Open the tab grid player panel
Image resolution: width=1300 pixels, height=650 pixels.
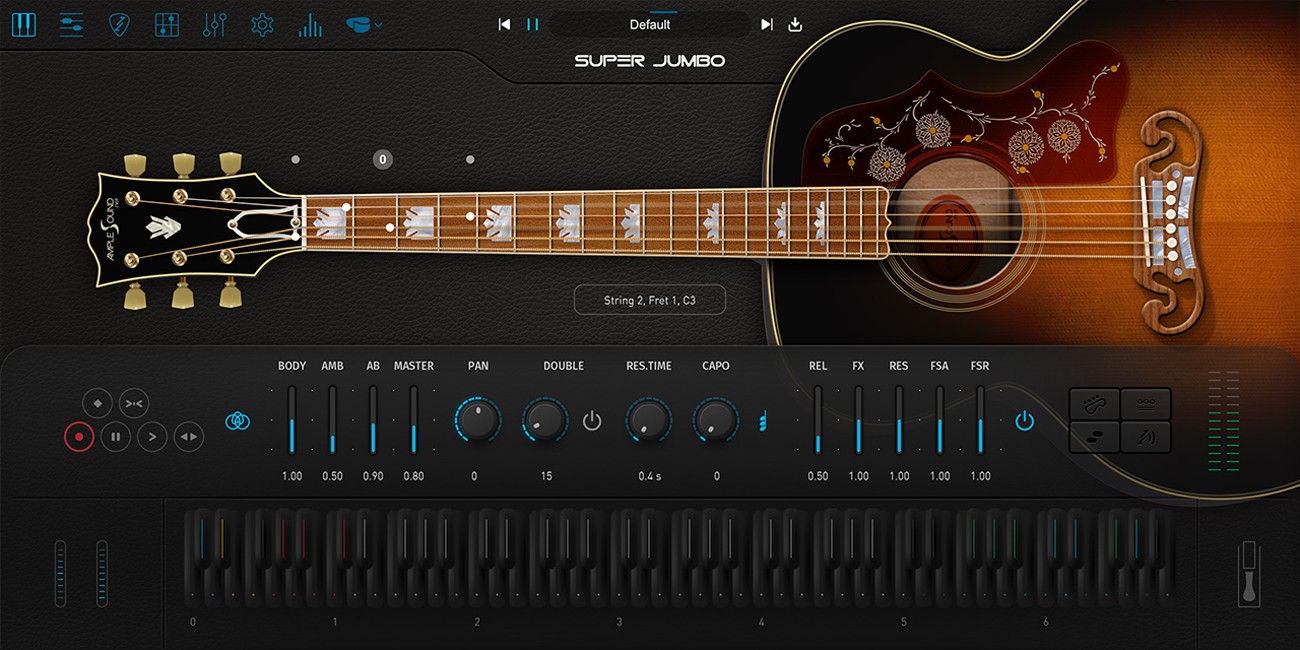point(167,24)
